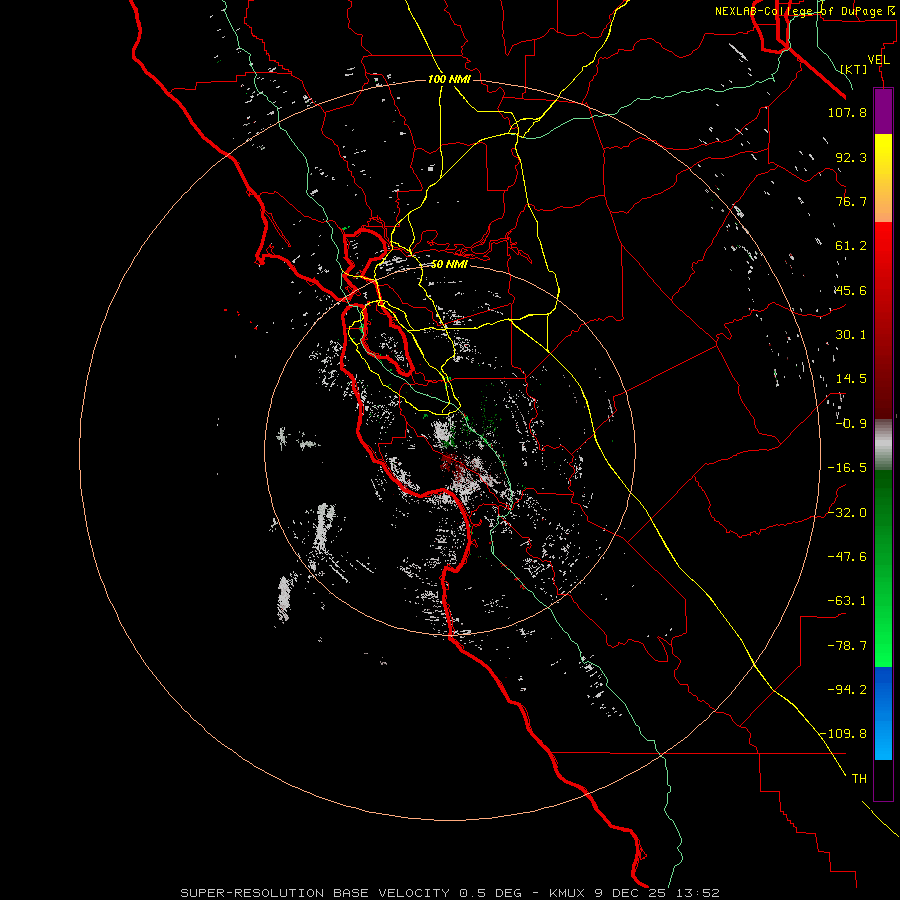The height and width of the screenshot is (900, 900).
Task: Click the -32.0 velocity scale value
Action: coord(847,513)
